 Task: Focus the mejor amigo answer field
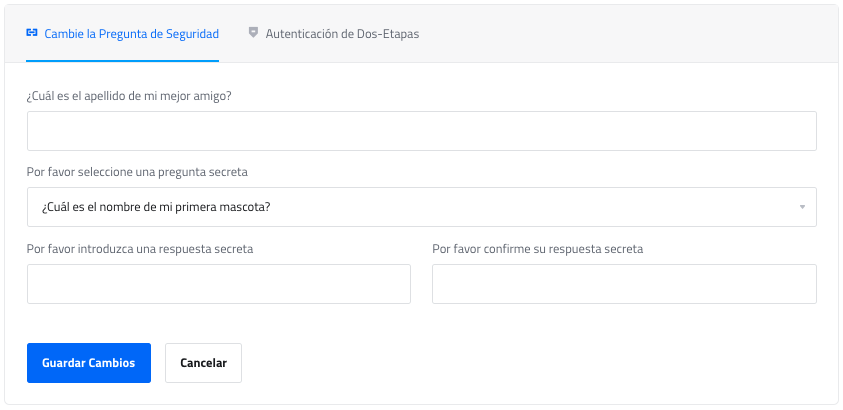point(421,131)
